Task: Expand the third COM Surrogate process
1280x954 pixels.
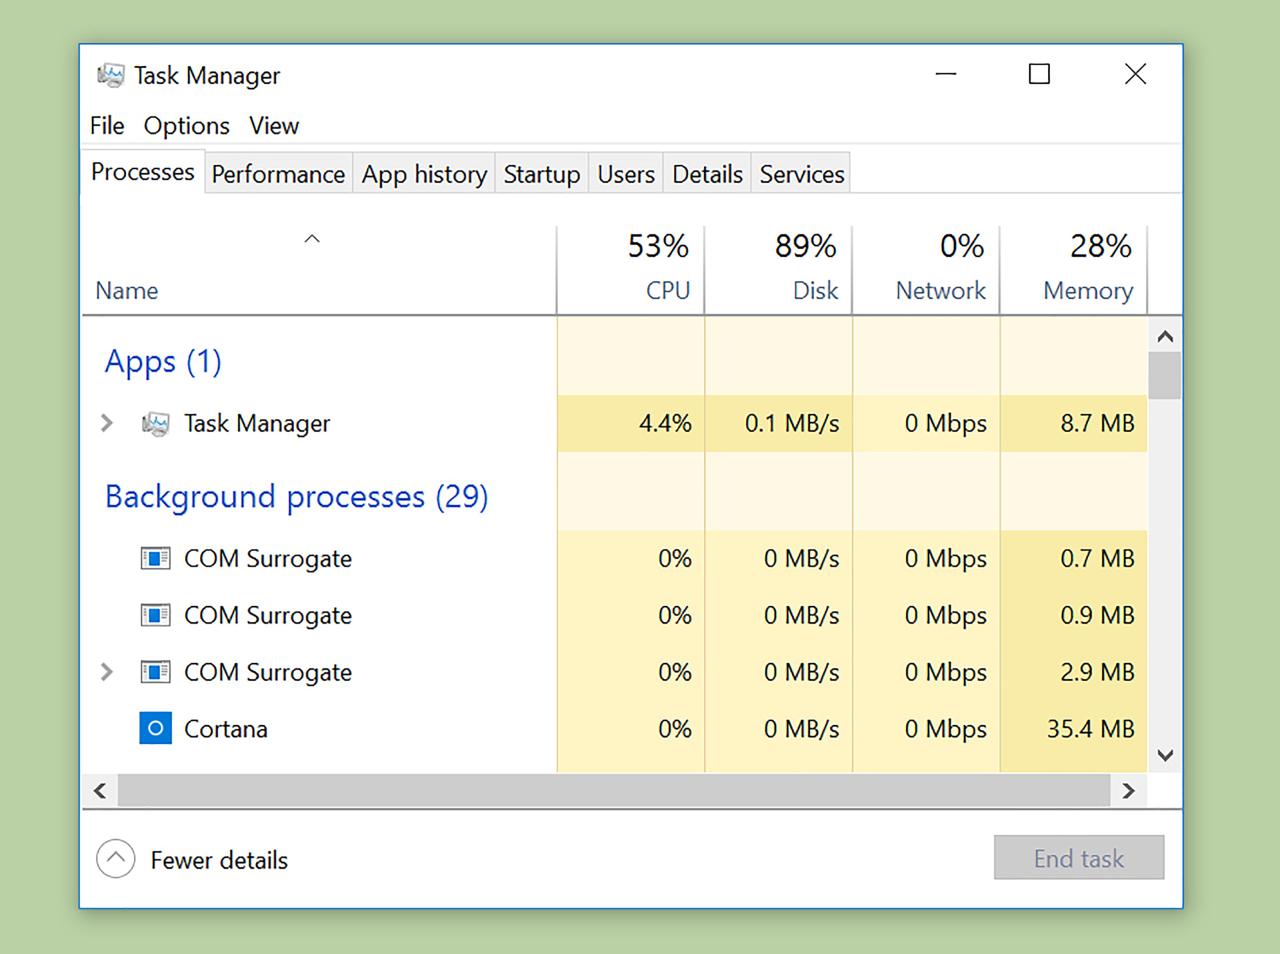Action: pyautogui.click(x=106, y=672)
